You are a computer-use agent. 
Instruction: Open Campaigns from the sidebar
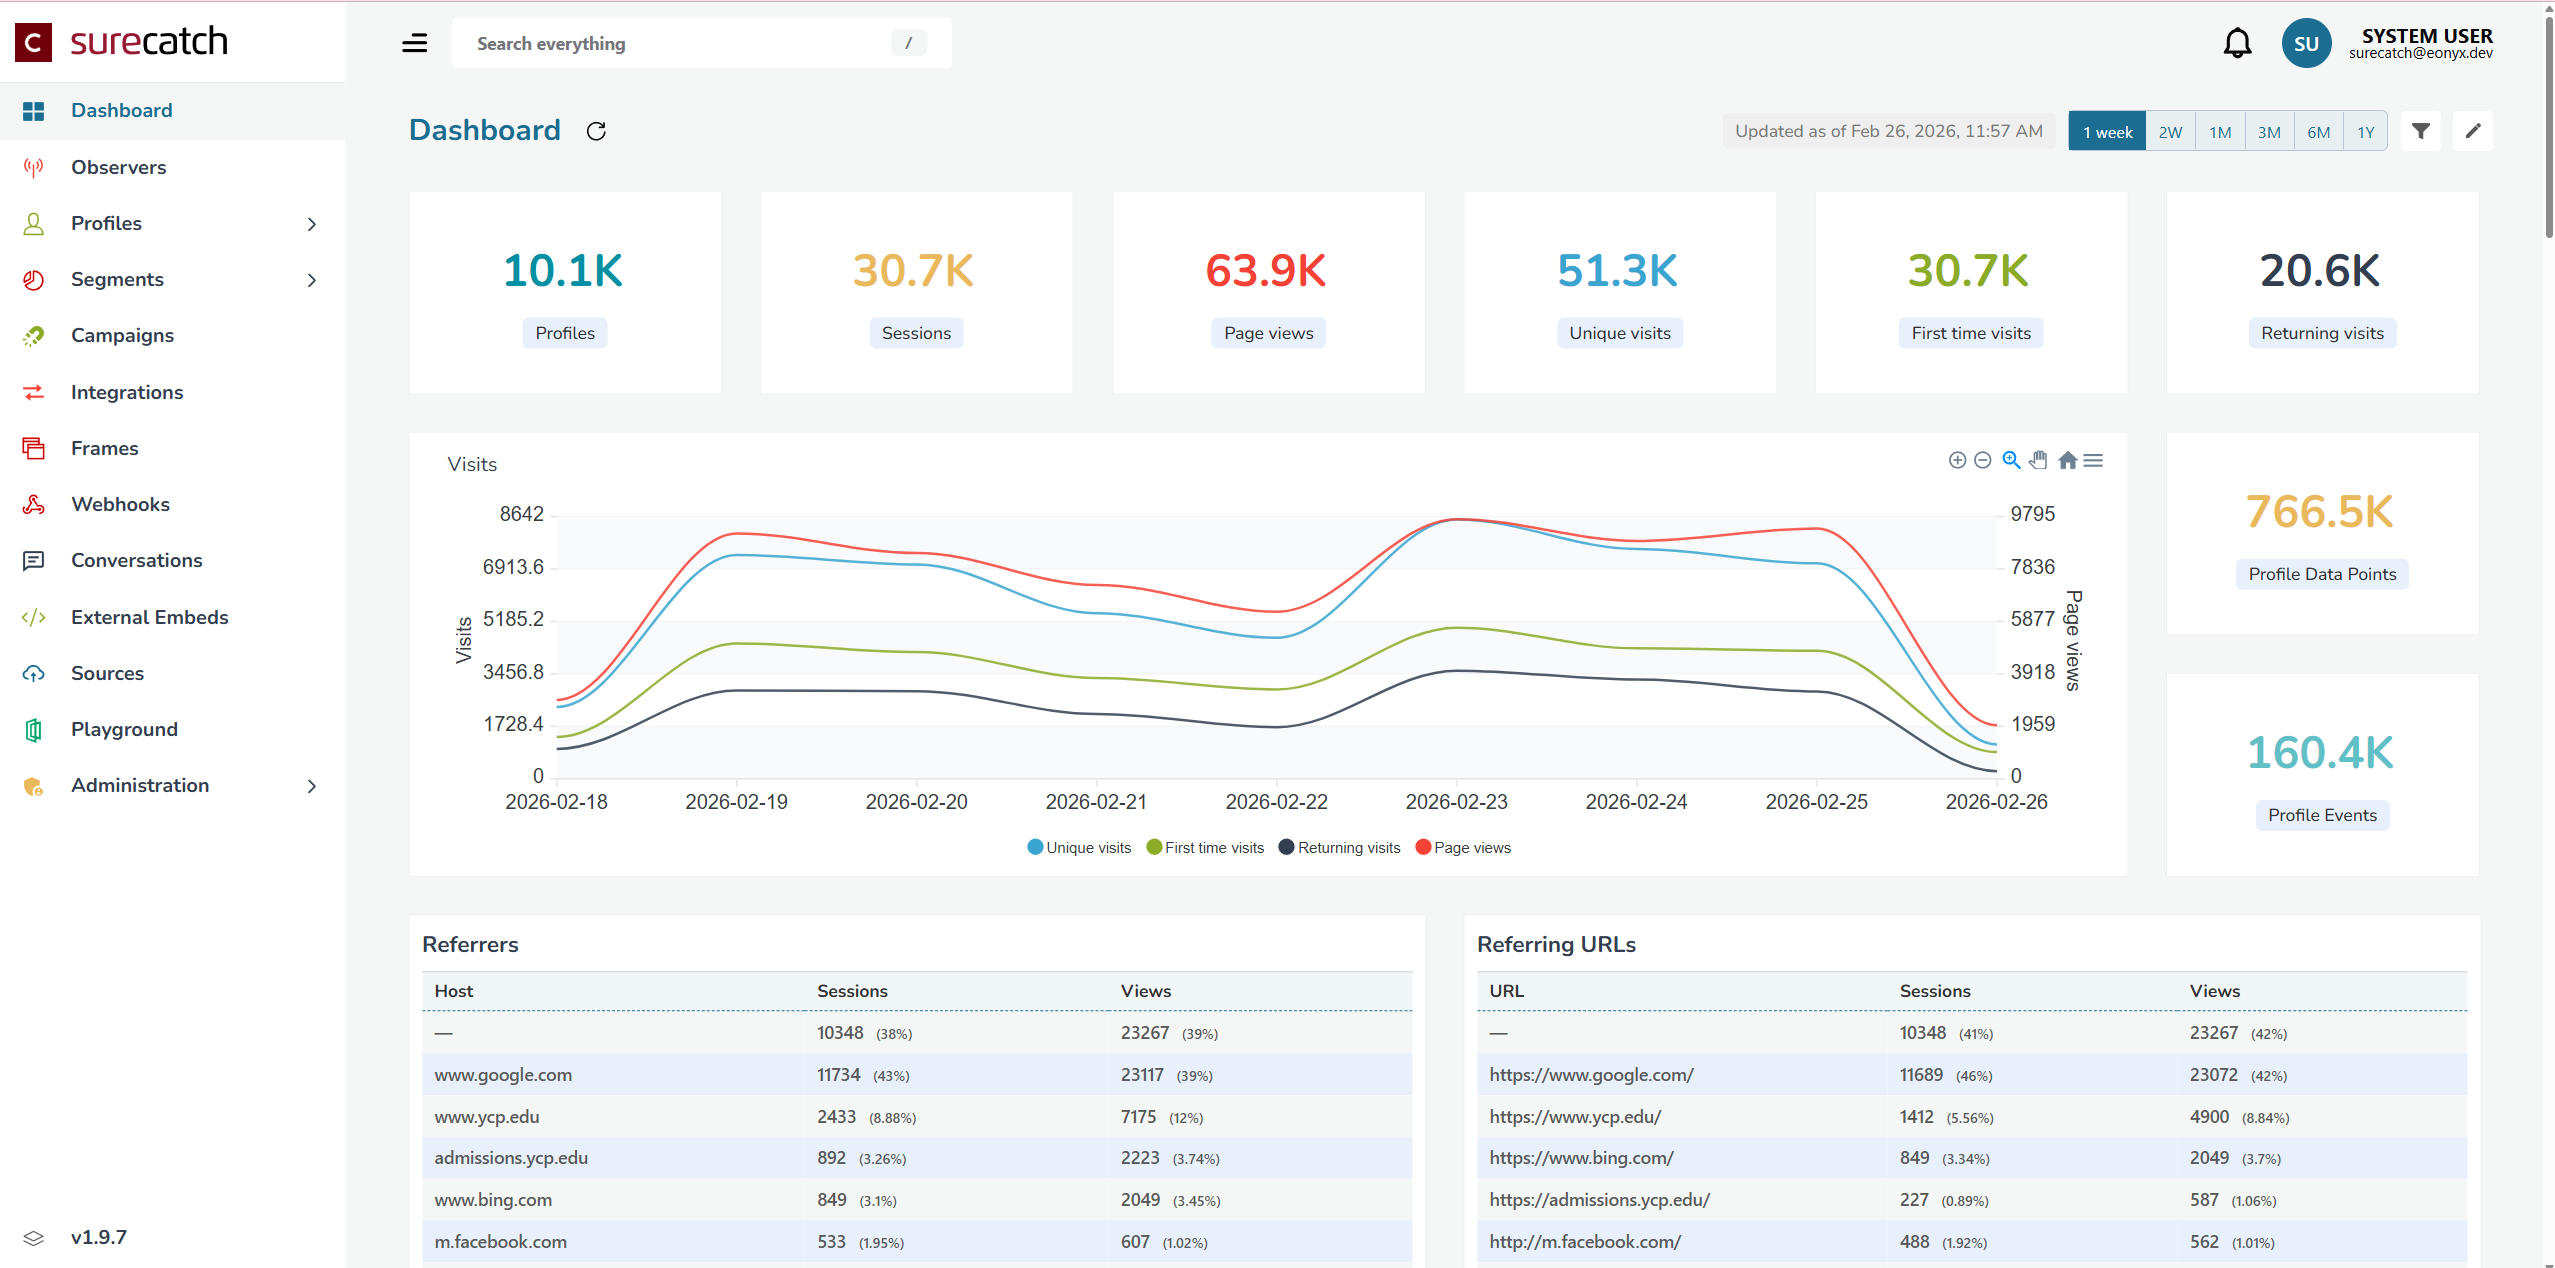point(122,336)
